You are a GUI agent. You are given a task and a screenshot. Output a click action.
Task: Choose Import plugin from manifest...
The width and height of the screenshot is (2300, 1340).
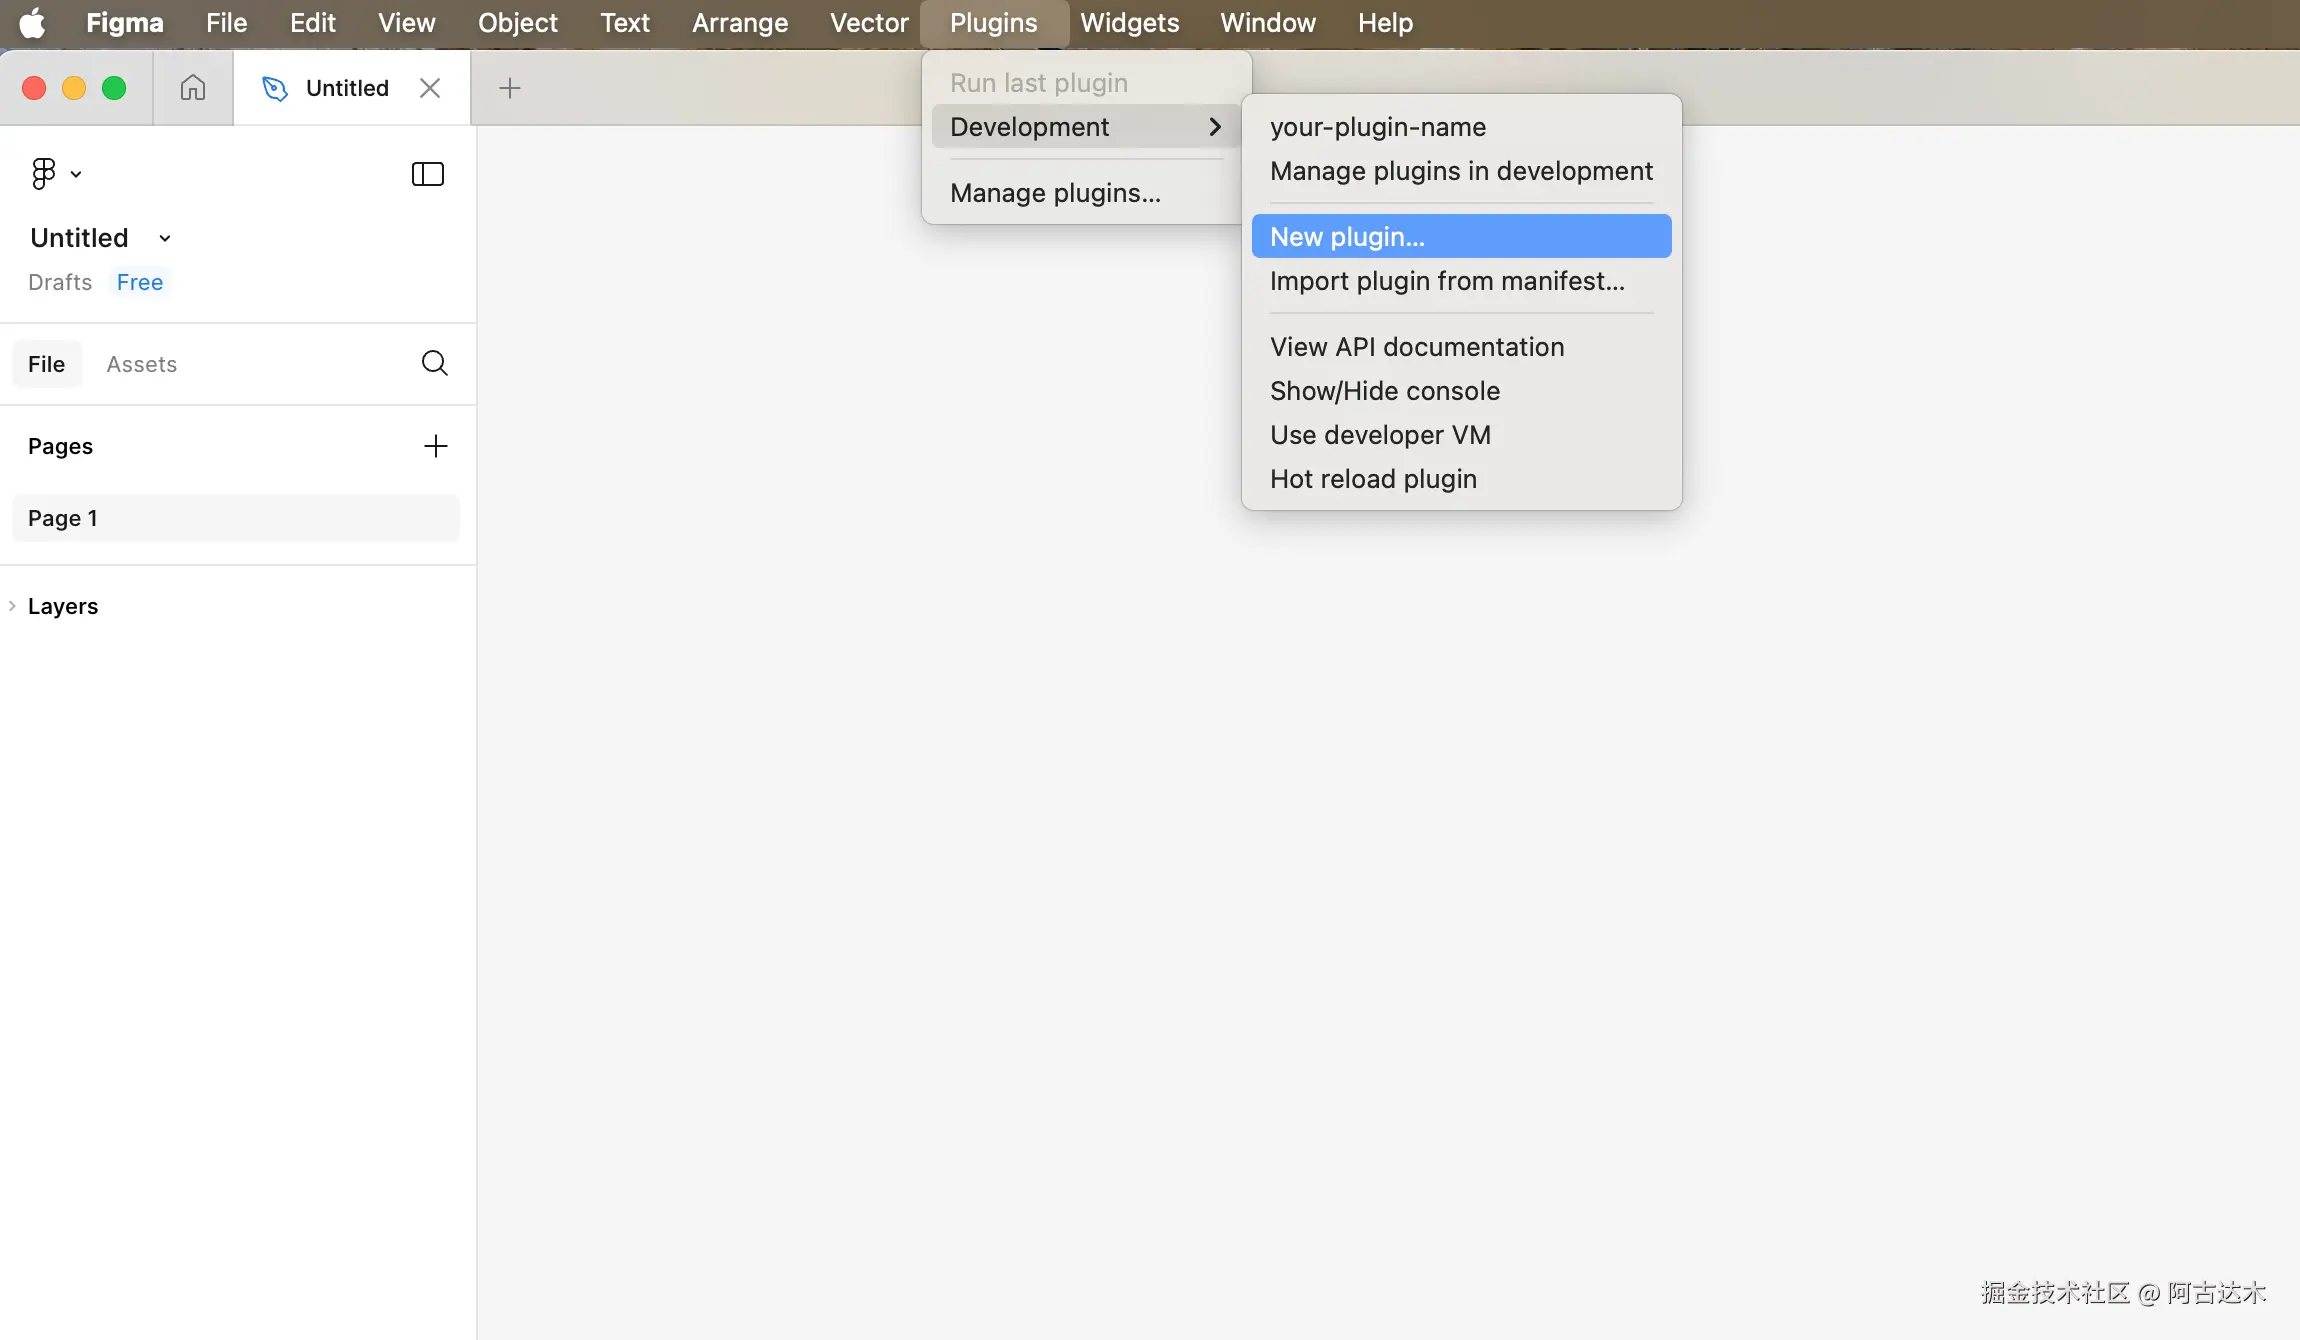[x=1446, y=281]
